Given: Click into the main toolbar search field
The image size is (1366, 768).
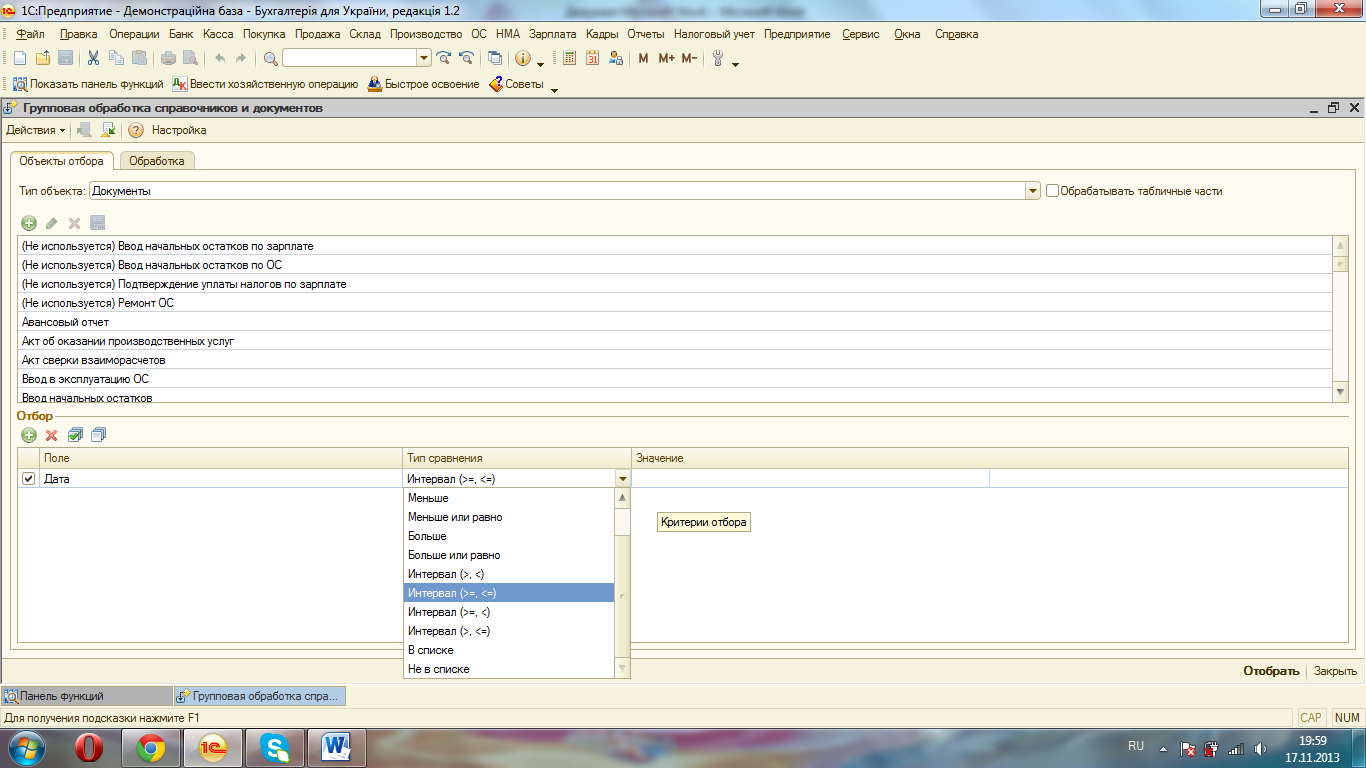Looking at the screenshot, I should pyautogui.click(x=349, y=58).
